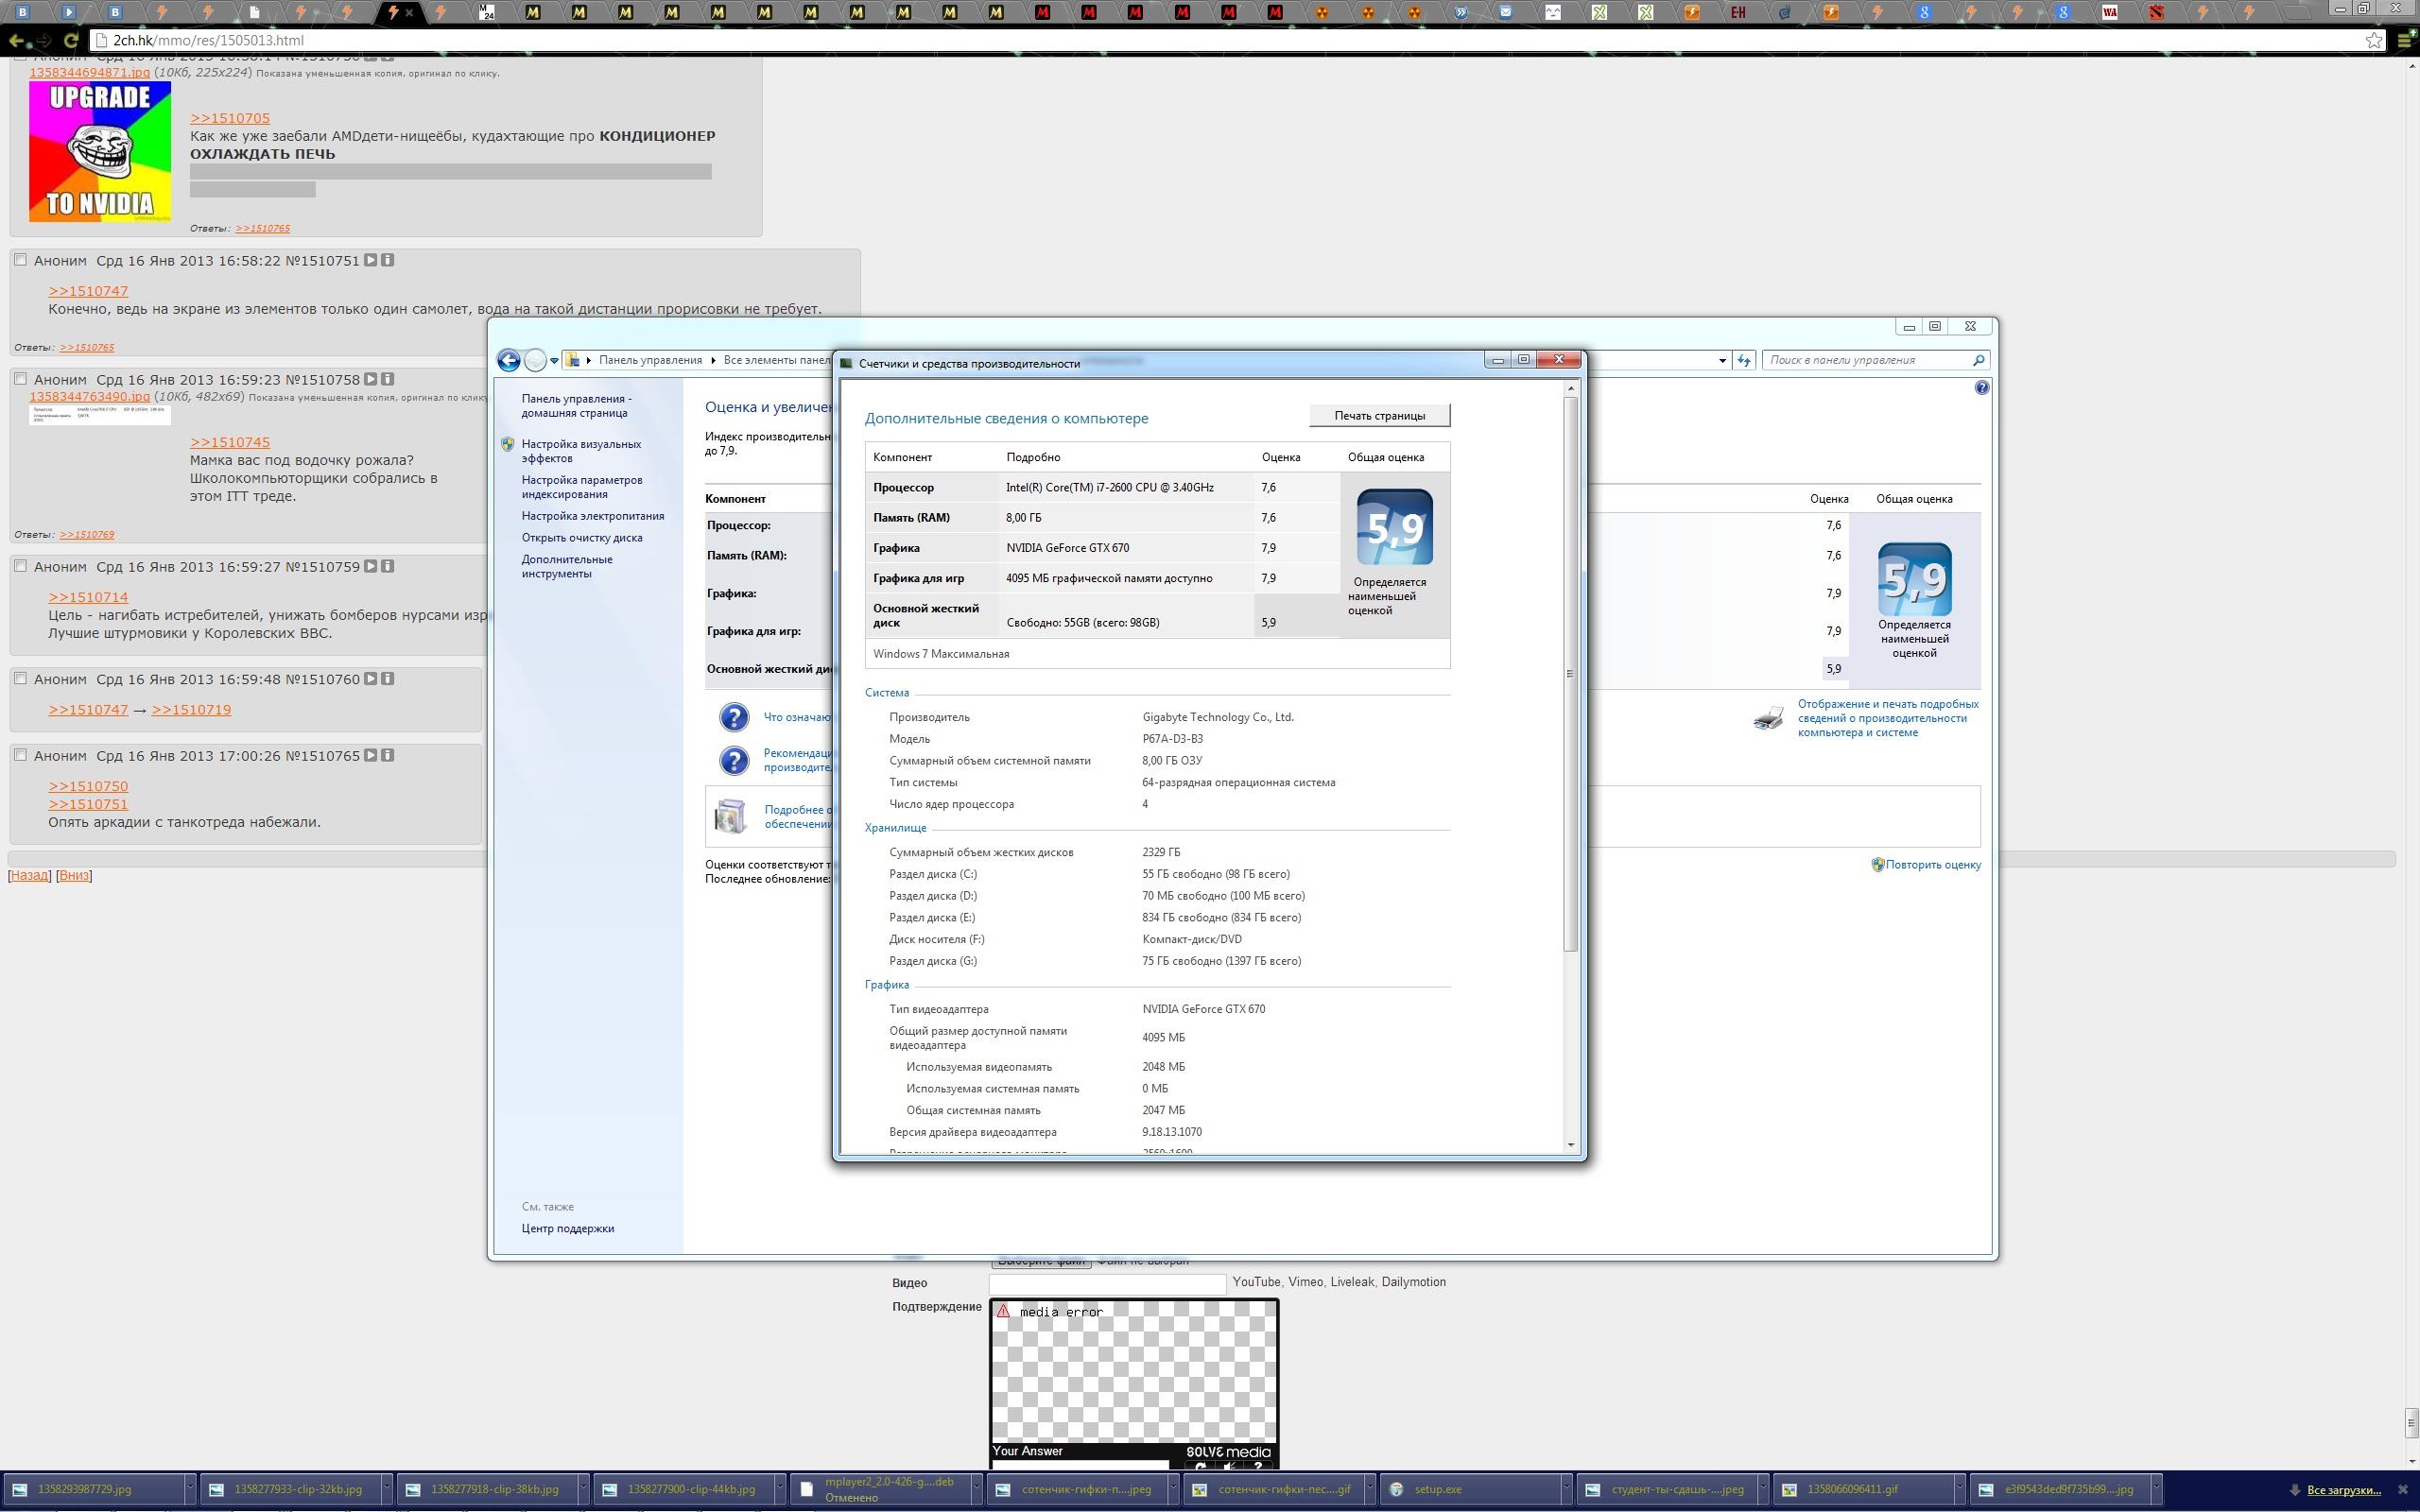Open the 'UPGRADE TO NVIDIA' trollface thumbnail
This screenshot has width=2420, height=1512.
100,151
